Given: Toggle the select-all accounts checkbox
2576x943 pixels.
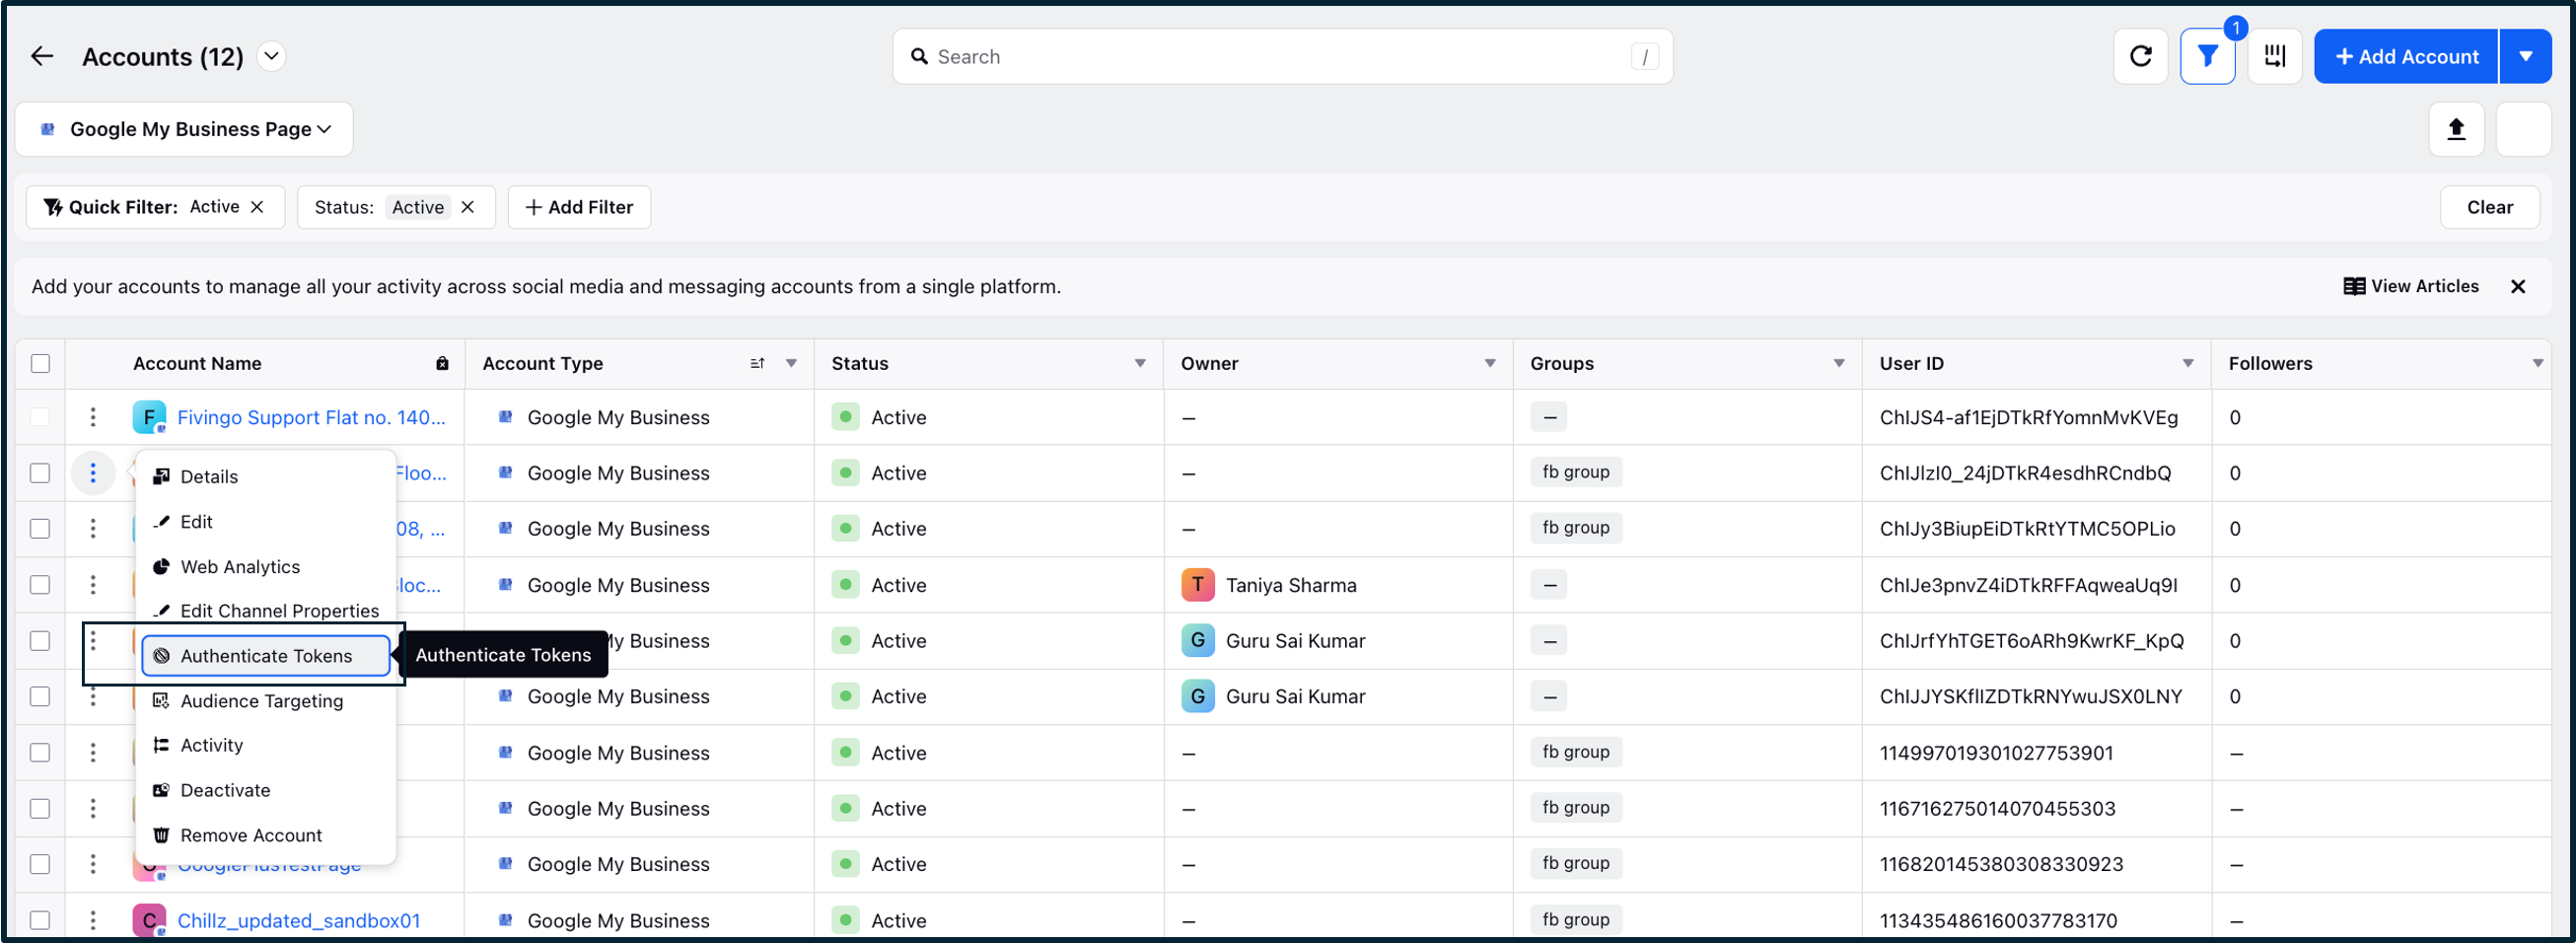Looking at the screenshot, I should (x=40, y=364).
